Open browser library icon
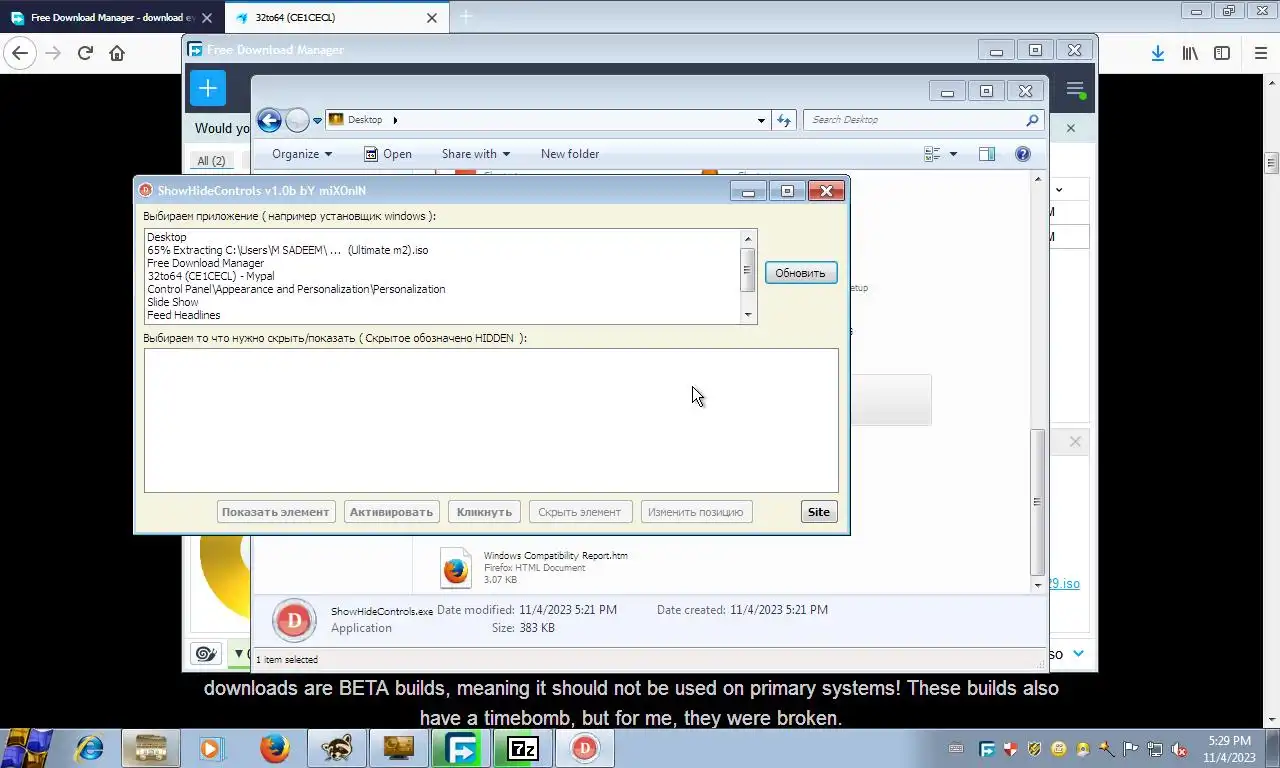The image size is (1280, 768). click(x=1190, y=53)
